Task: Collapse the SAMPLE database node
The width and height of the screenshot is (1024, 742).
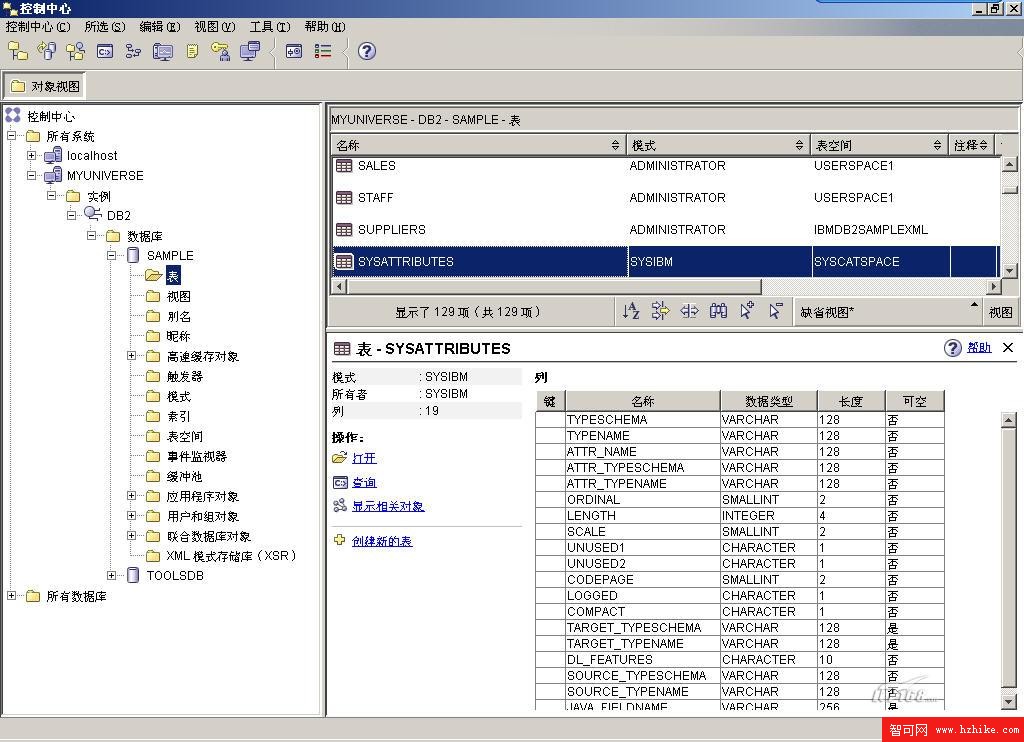Action: (112, 255)
